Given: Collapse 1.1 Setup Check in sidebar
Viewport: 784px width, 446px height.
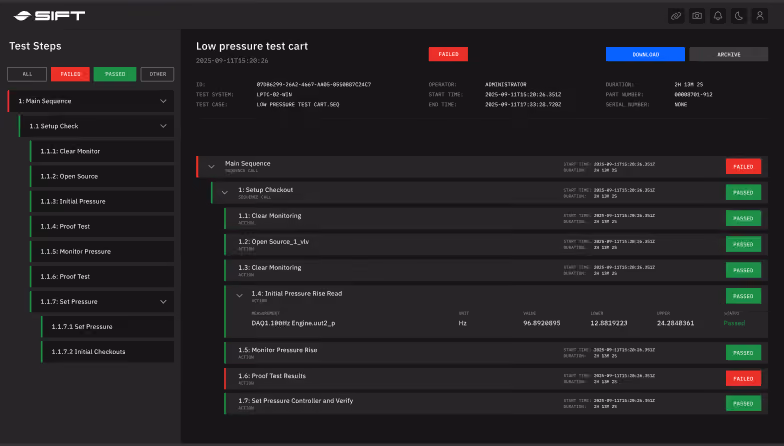Looking at the screenshot, I should coord(163,126).
